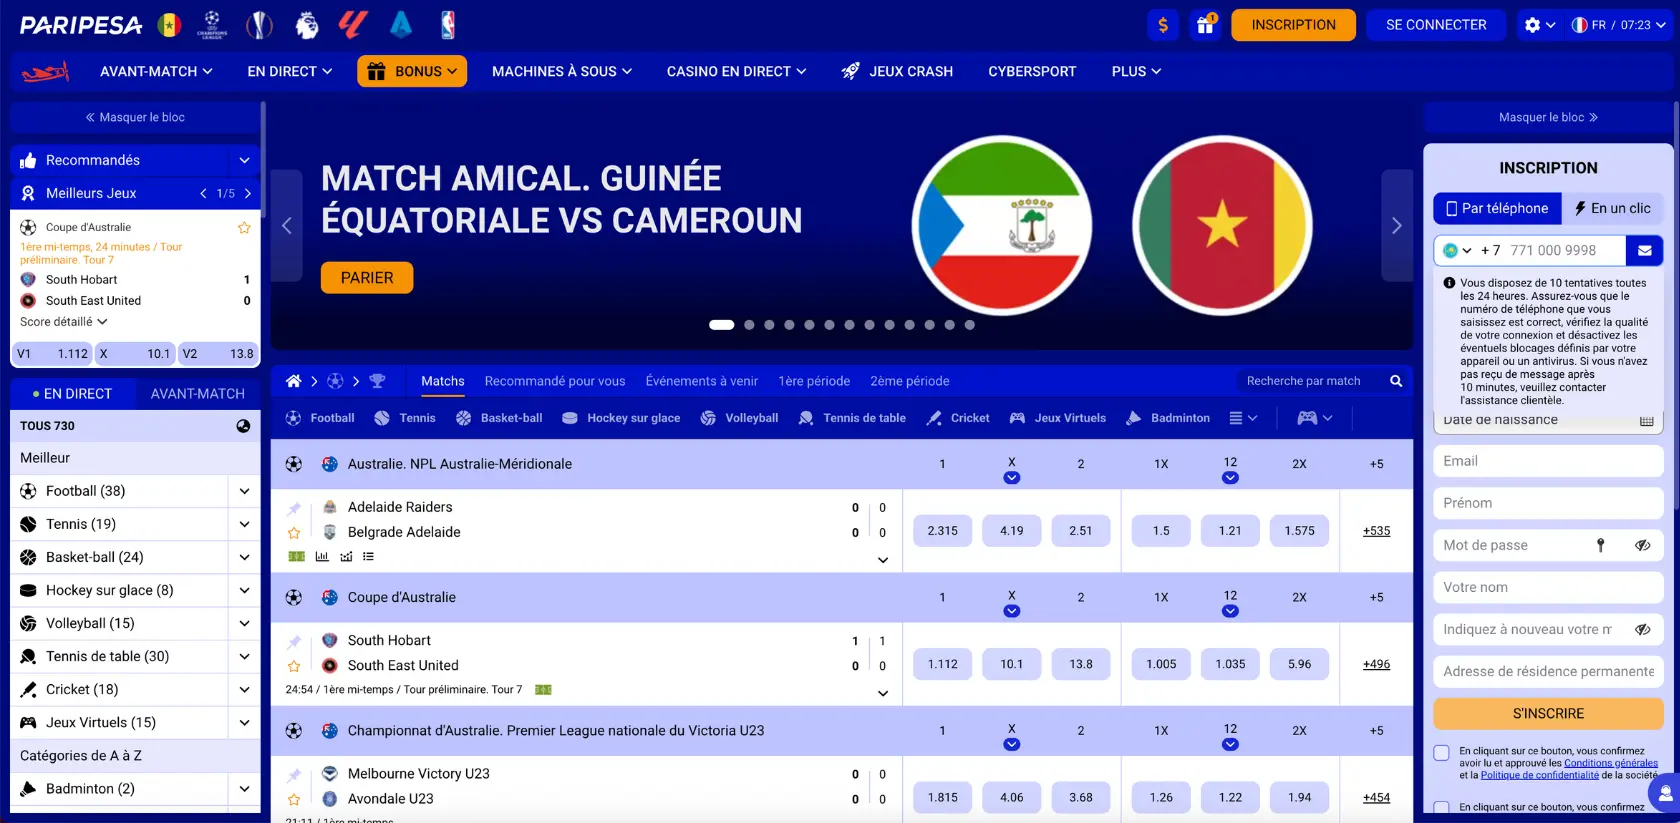Viewport: 1680px width, 823px height.
Task: Select Badminton in sports filter bar
Action: [x=1168, y=418]
